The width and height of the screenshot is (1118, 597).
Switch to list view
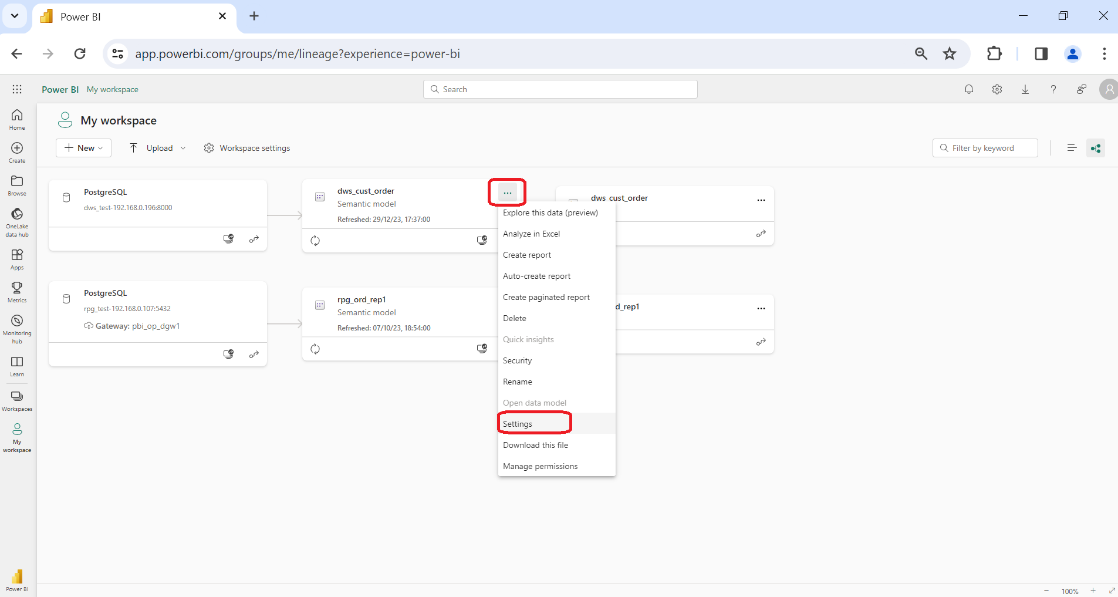click(x=1072, y=148)
